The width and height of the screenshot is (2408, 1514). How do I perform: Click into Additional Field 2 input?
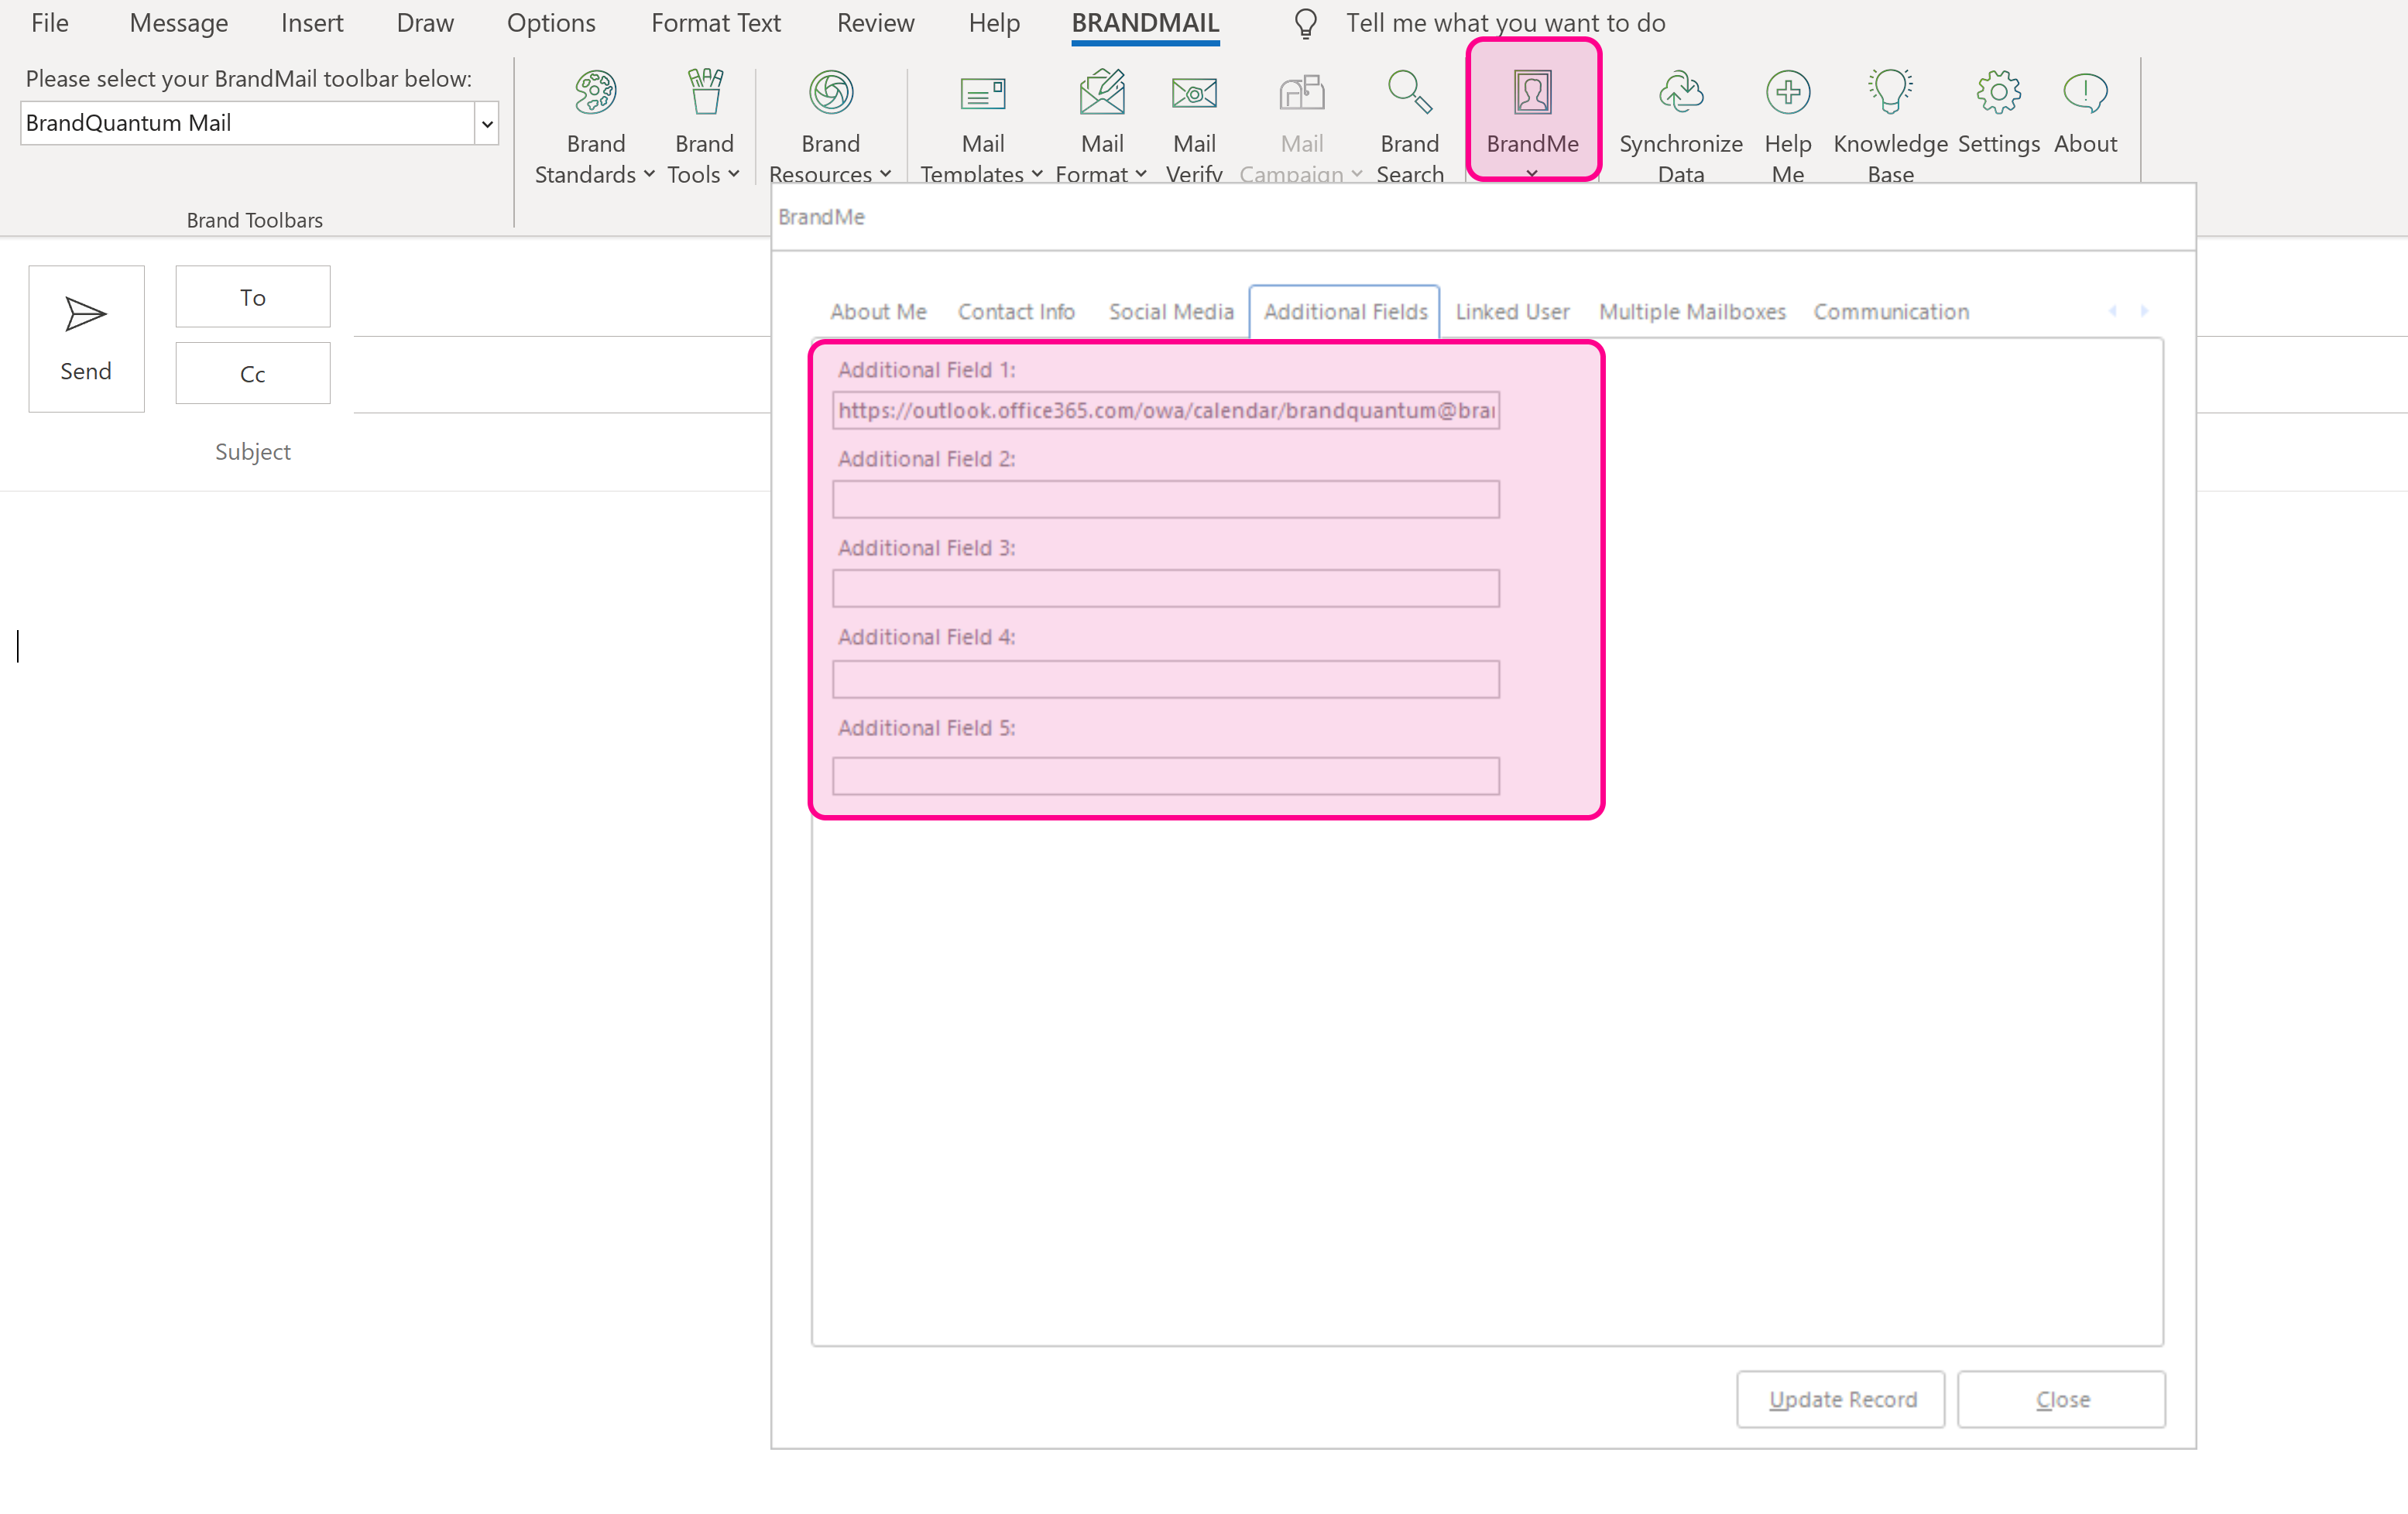[x=1165, y=499]
